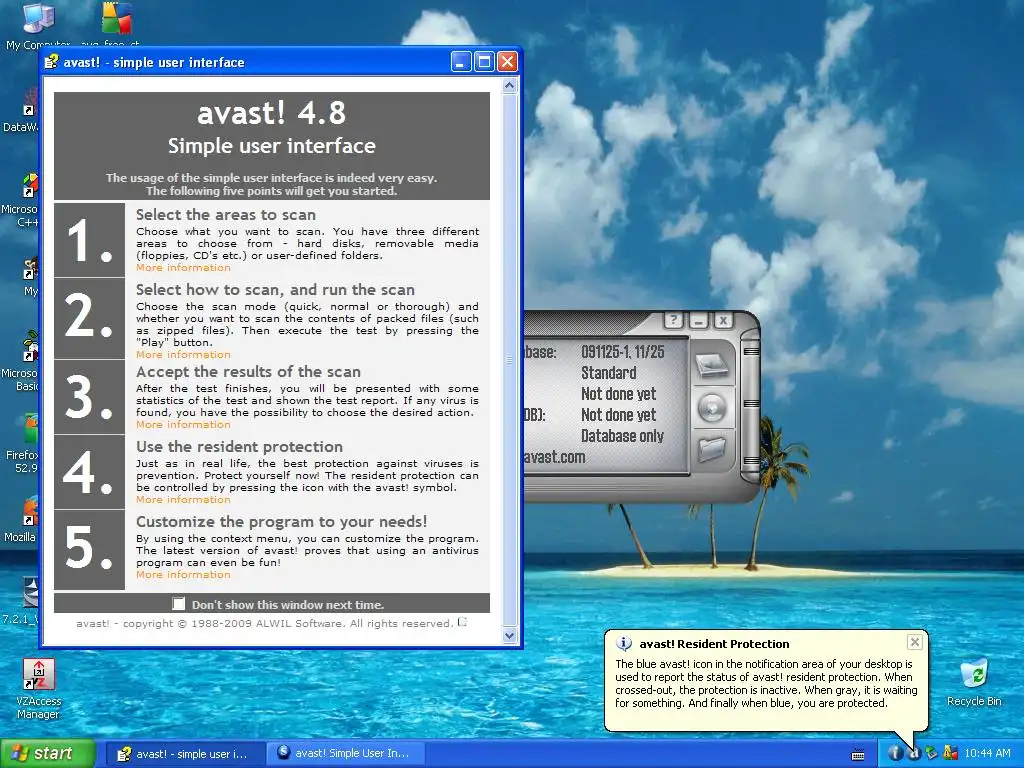
Task: Click 'More information' under Select the areas to scan
Action: coord(183,268)
